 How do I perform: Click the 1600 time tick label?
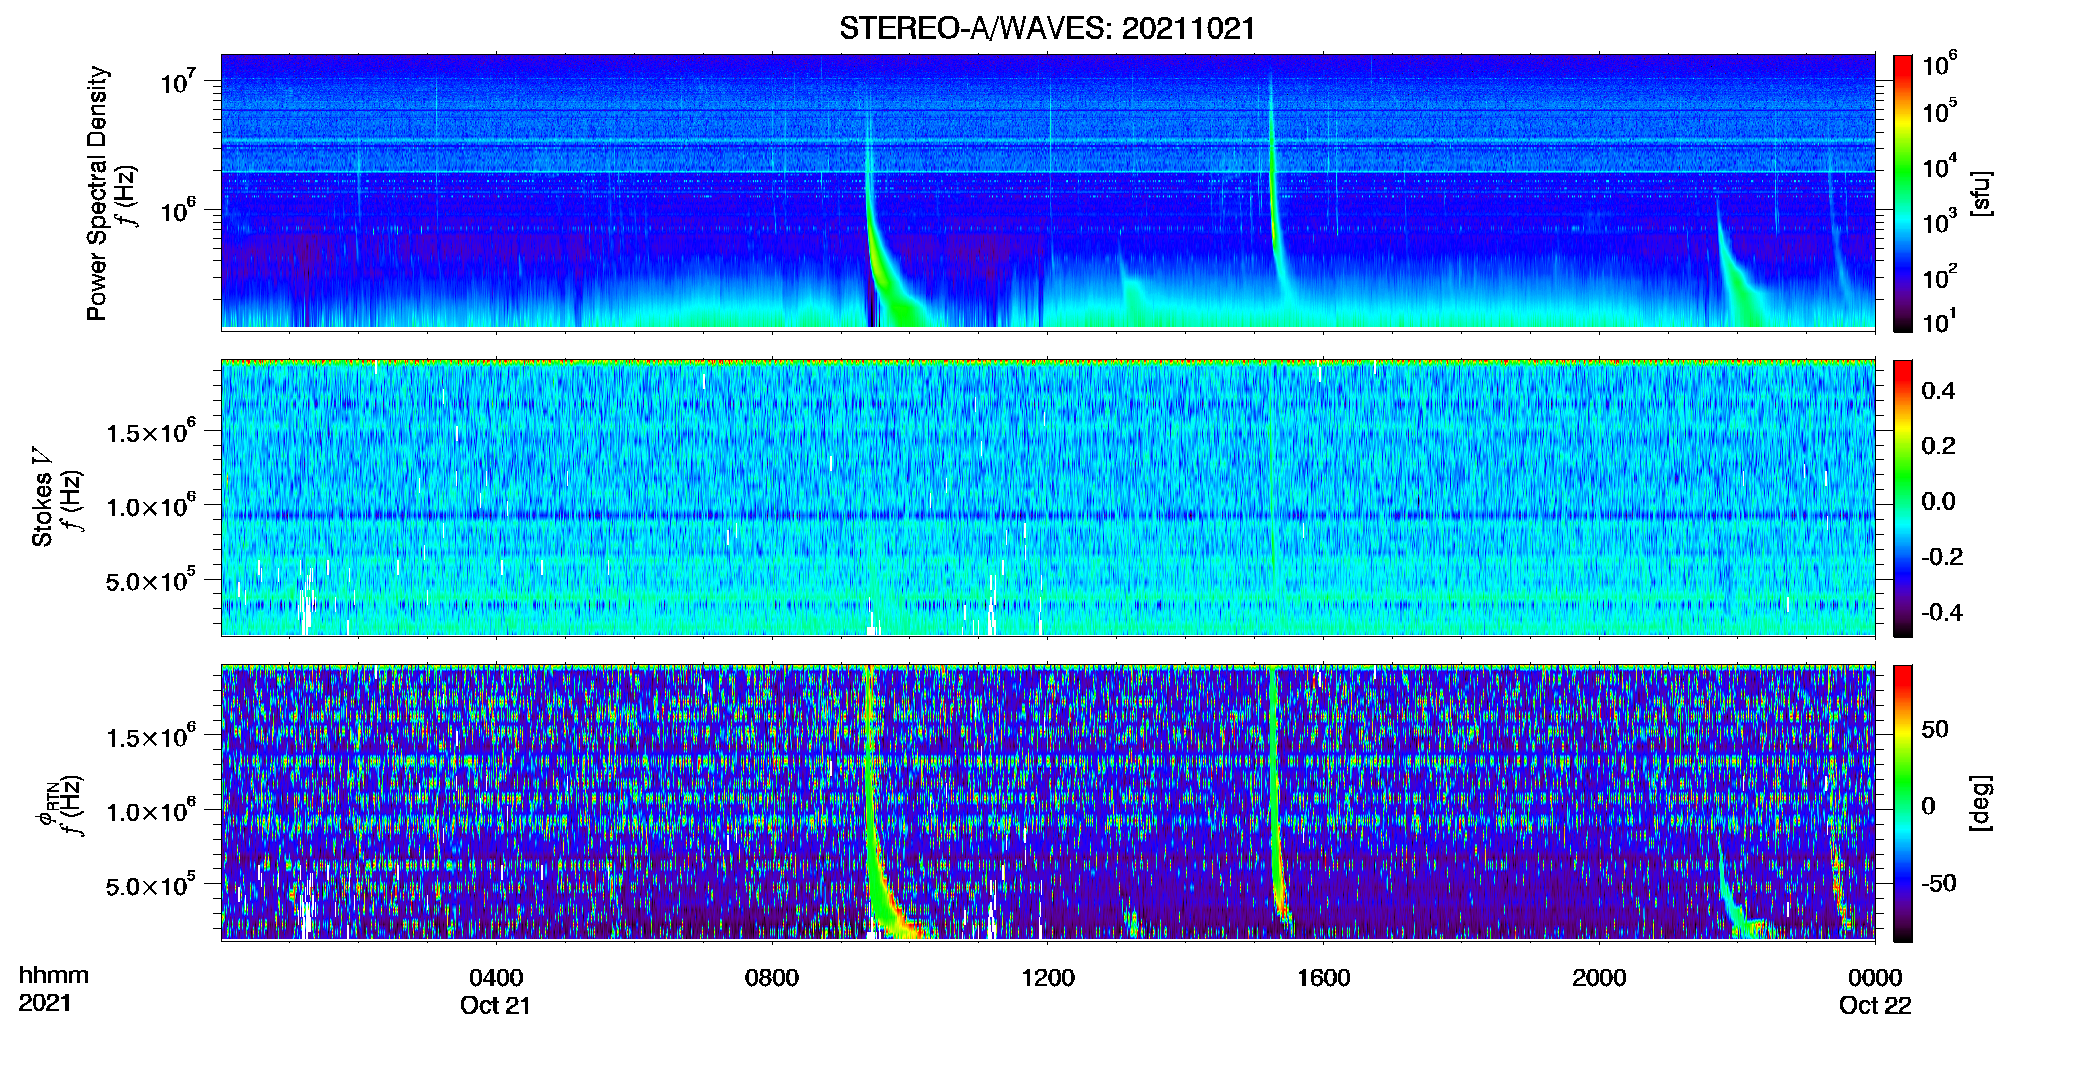(1324, 977)
